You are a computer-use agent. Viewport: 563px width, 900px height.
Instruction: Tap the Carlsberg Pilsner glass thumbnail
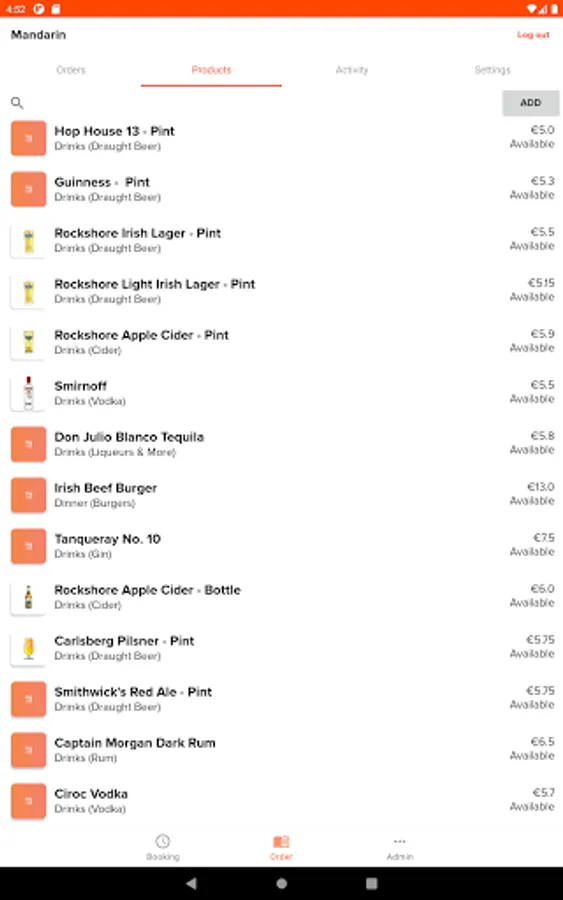point(28,647)
